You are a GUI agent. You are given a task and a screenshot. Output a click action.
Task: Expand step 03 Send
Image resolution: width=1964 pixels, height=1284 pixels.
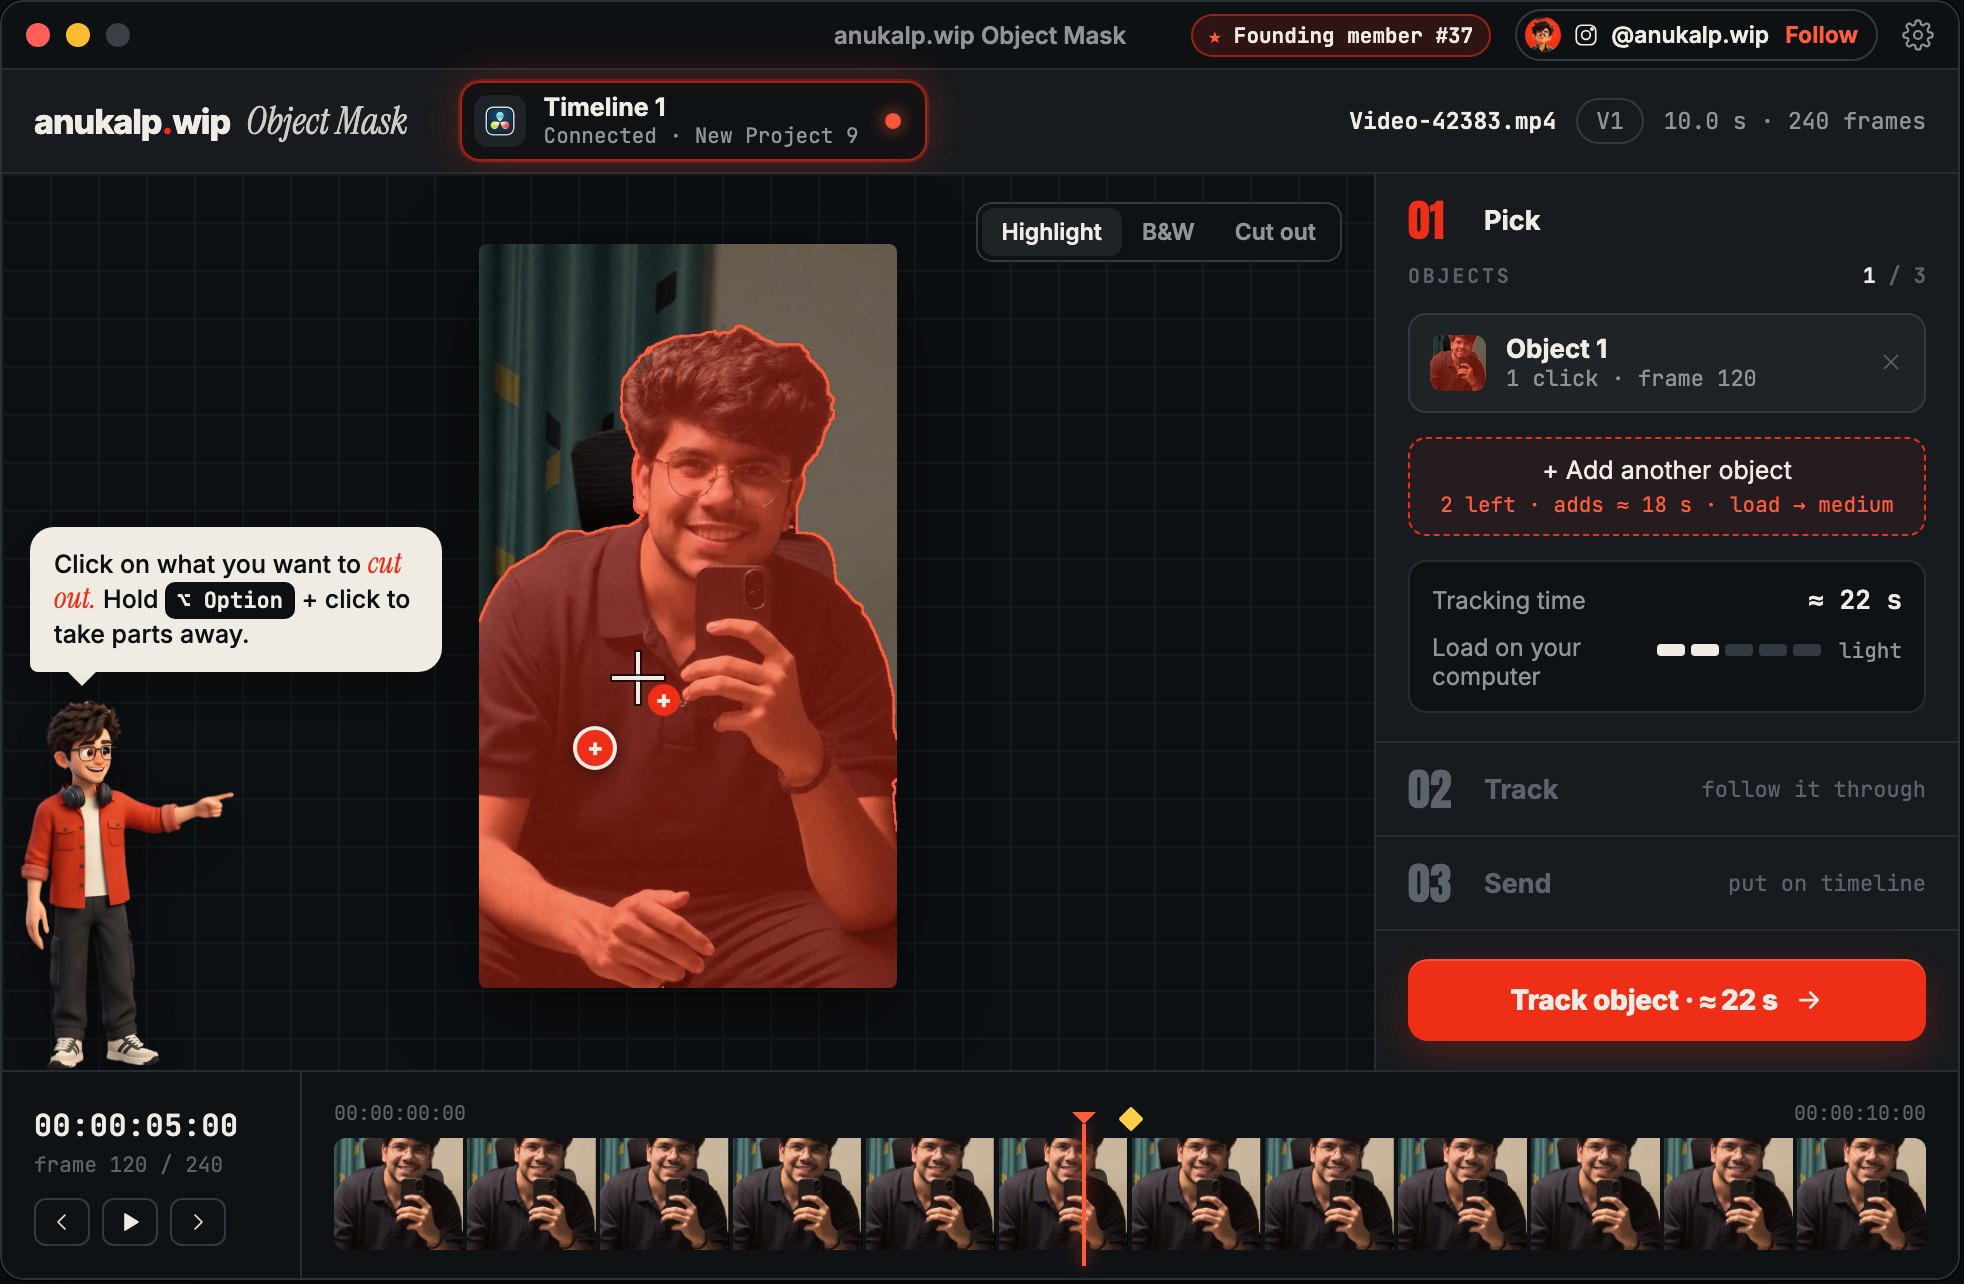click(1666, 883)
